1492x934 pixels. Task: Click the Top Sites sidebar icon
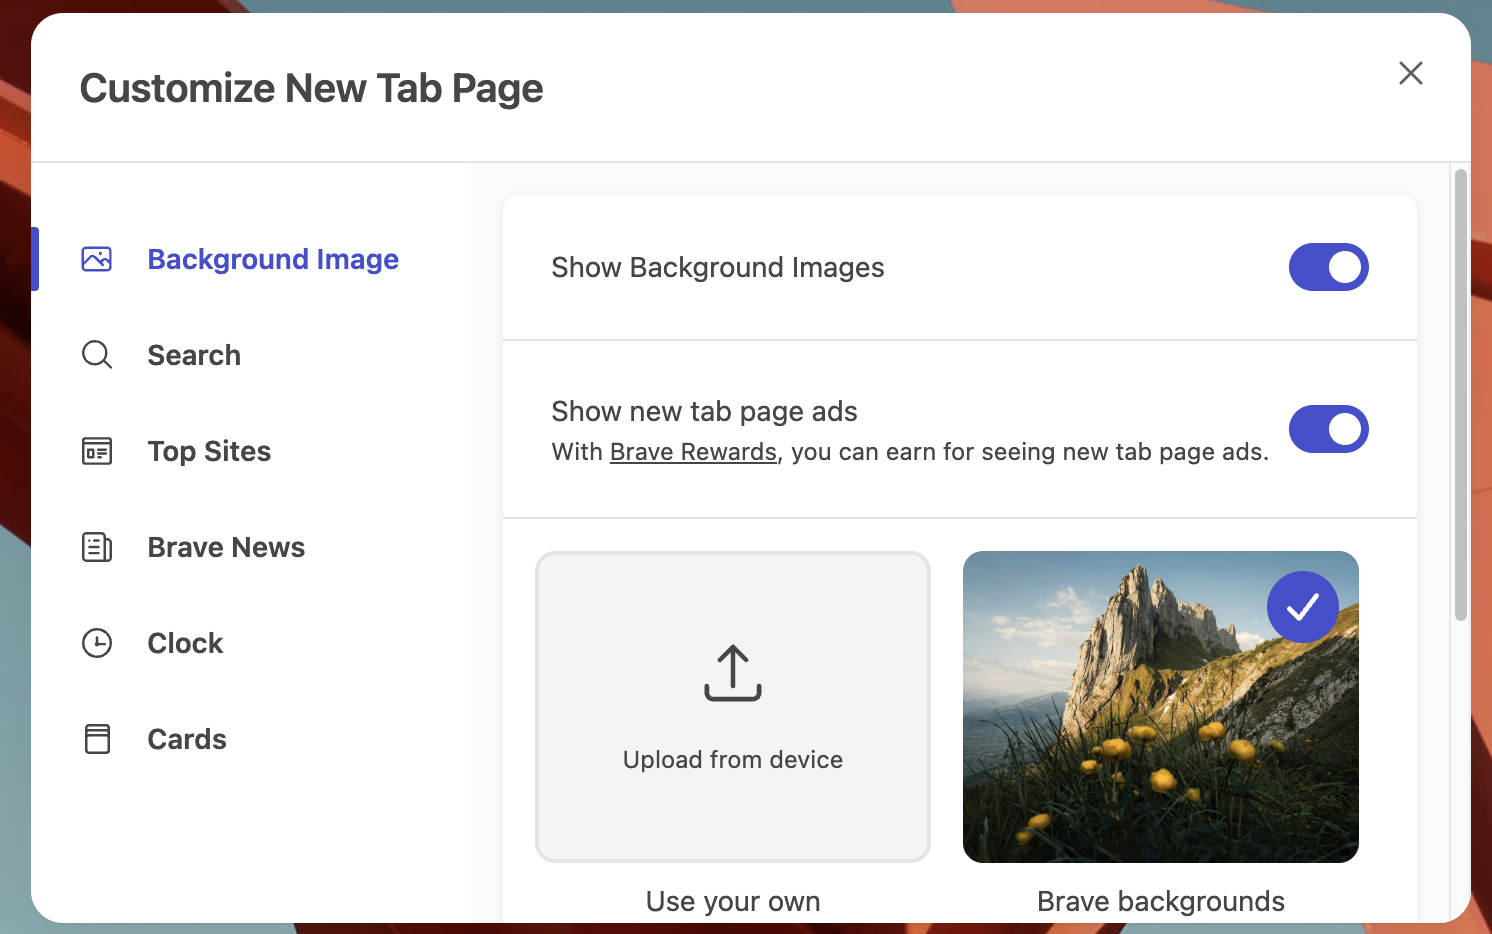(x=97, y=451)
